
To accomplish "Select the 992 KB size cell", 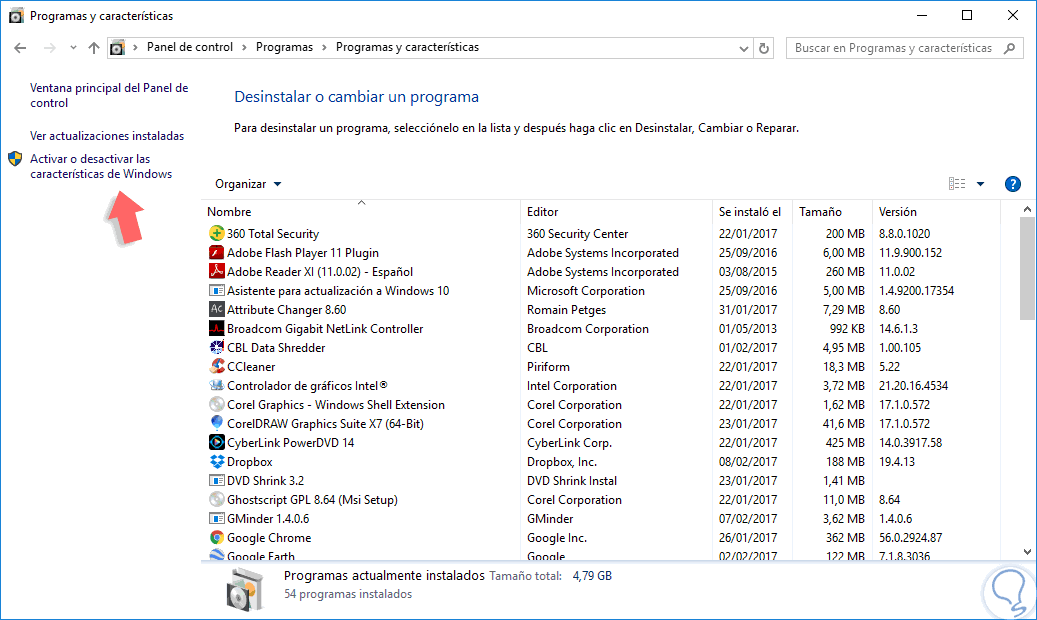I will click(847, 329).
